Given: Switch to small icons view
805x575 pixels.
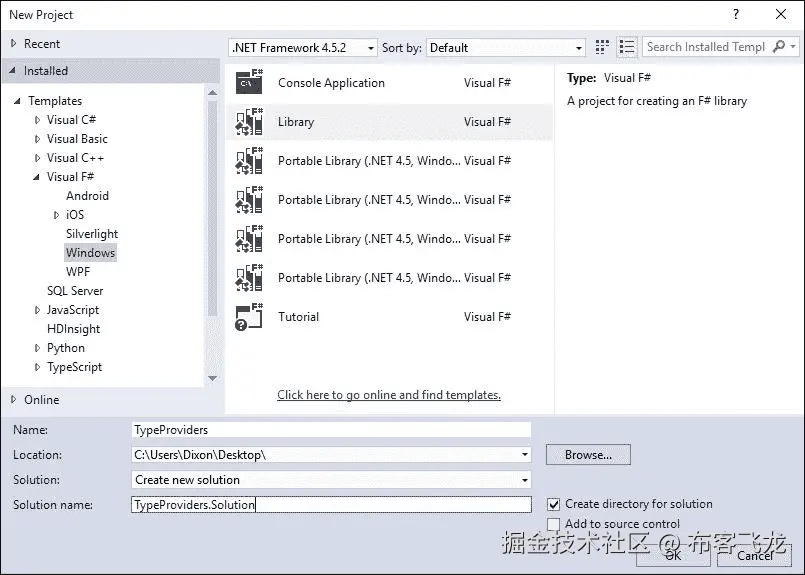Looking at the screenshot, I should point(602,47).
